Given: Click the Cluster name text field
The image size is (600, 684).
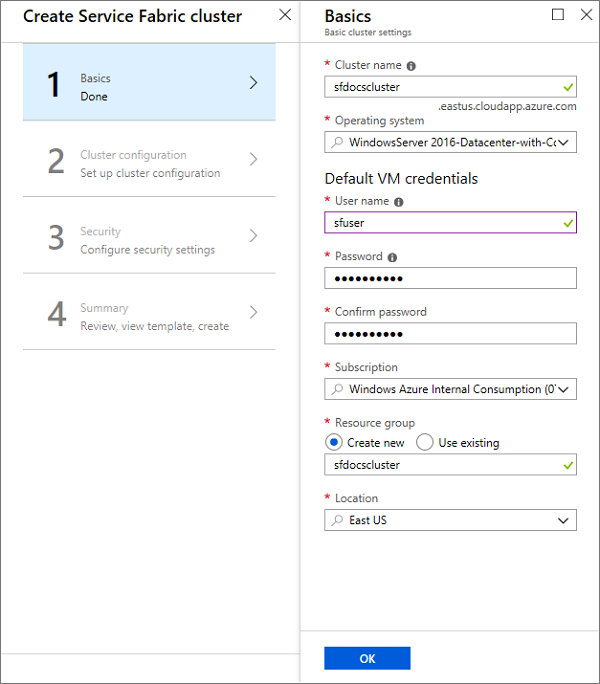Looking at the screenshot, I should coord(450,87).
